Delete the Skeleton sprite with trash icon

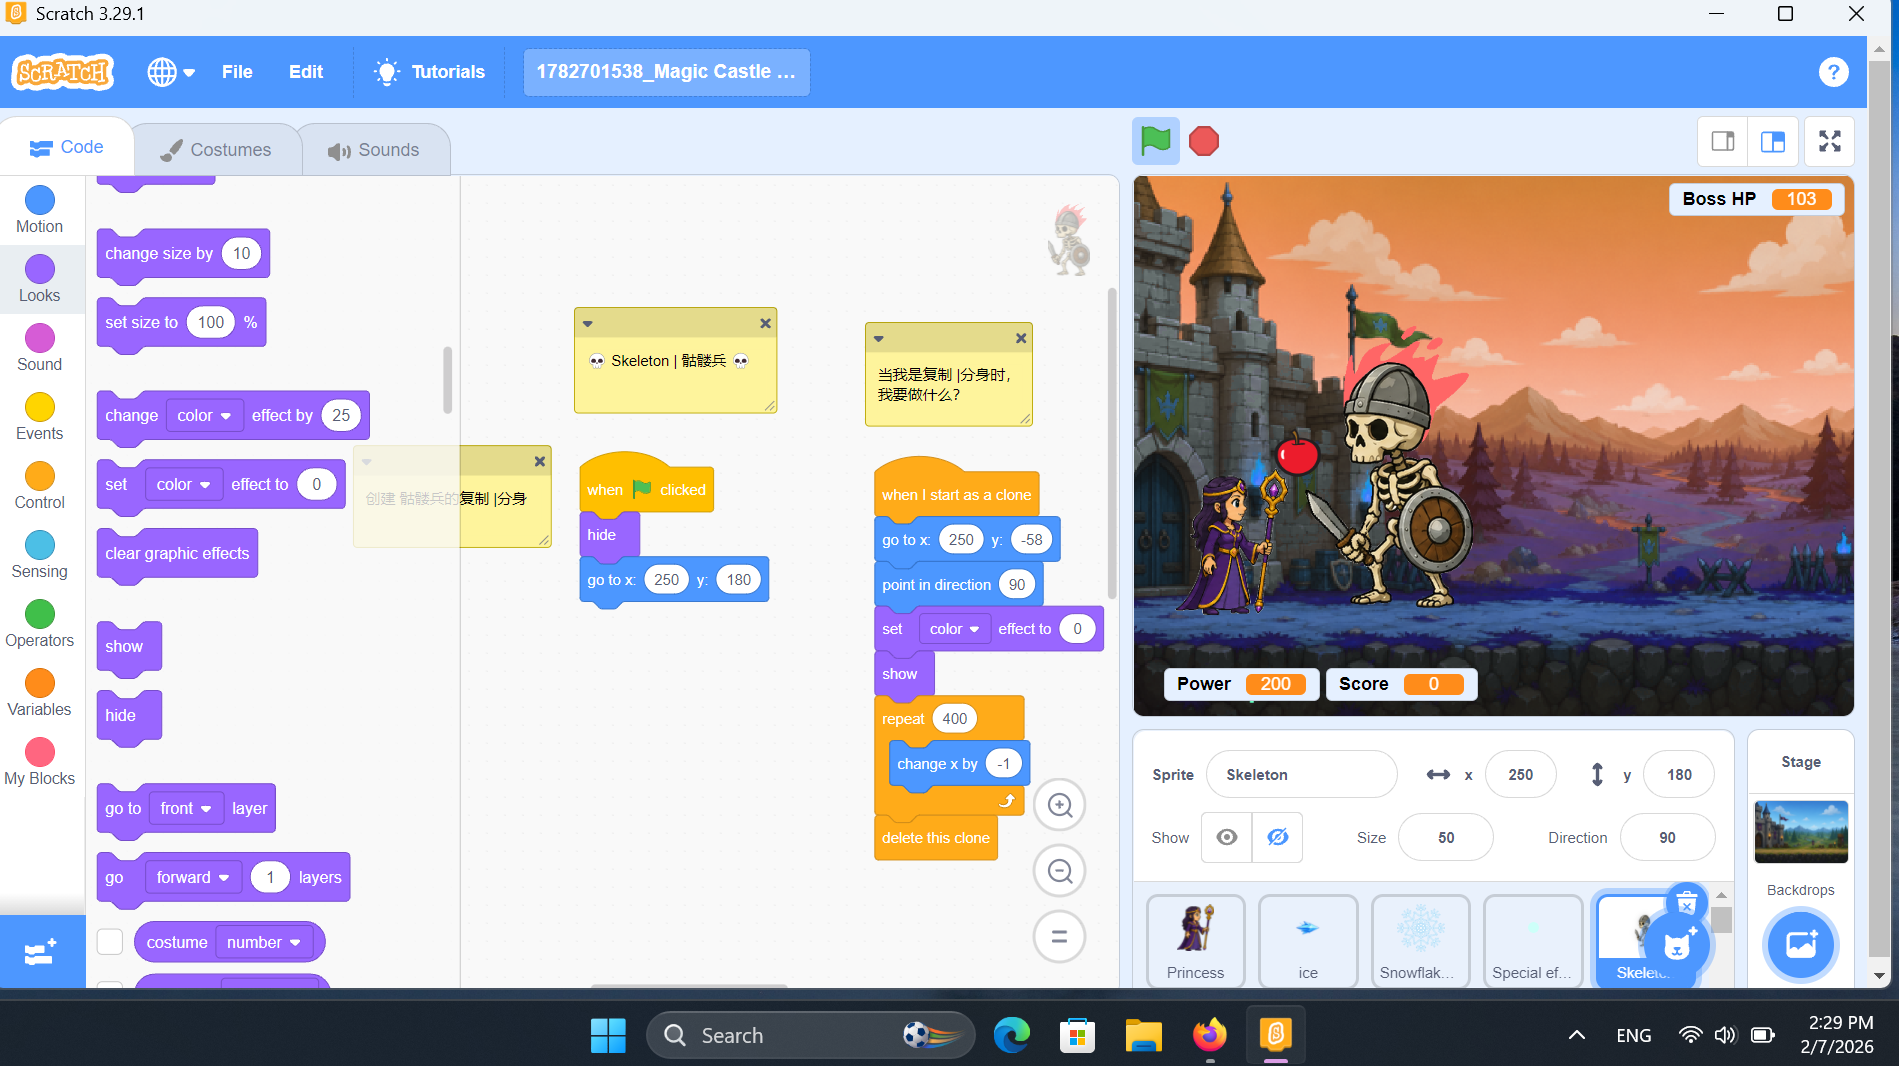coord(1687,903)
